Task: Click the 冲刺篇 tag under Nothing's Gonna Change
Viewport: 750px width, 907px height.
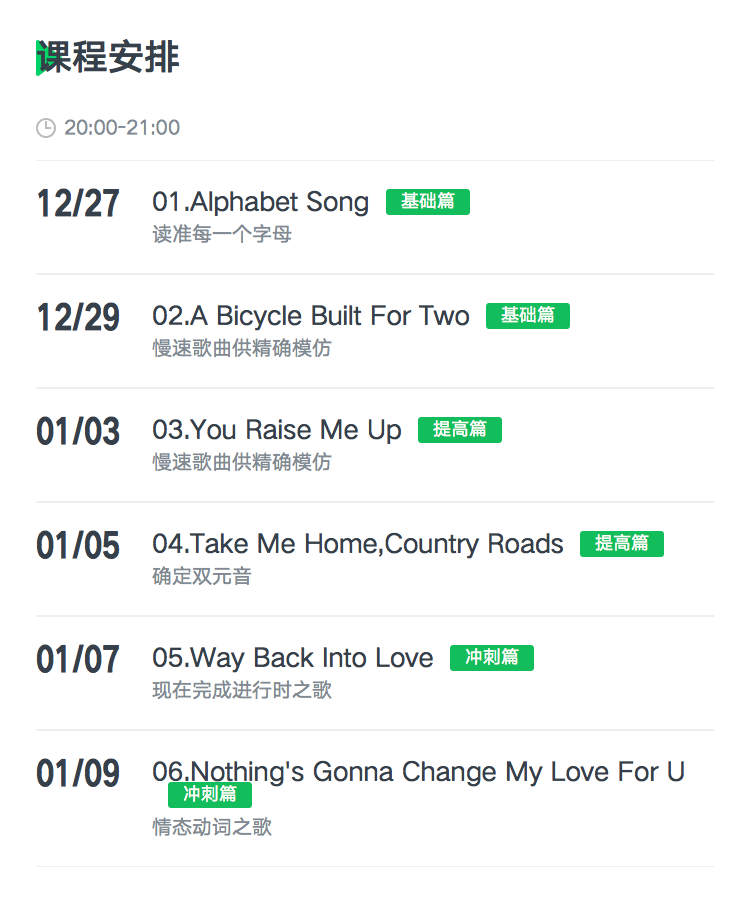Action: coord(210,795)
